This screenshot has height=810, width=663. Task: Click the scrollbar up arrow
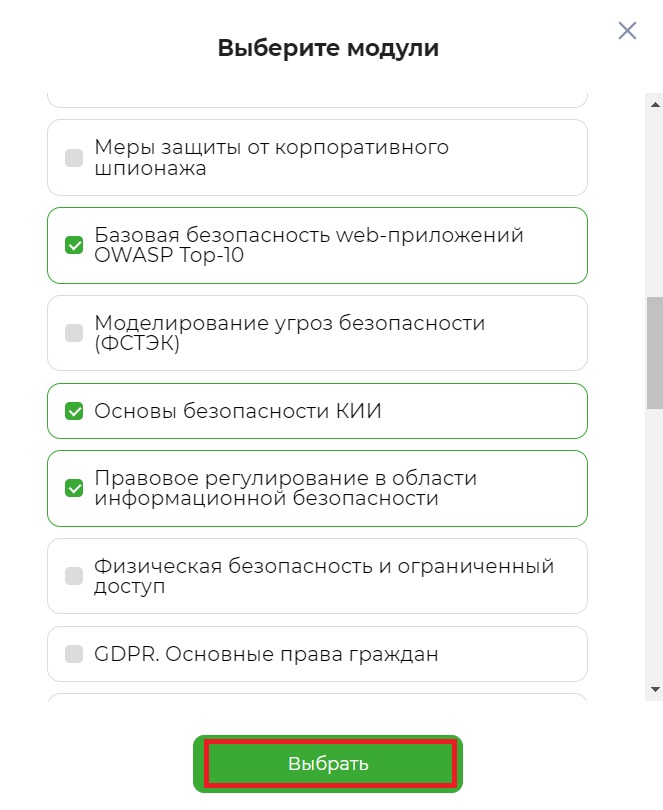655,101
